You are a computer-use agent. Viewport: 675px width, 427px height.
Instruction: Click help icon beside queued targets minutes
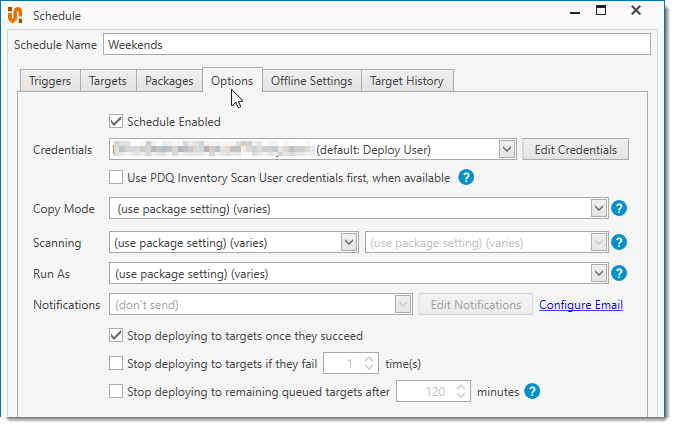(533, 391)
